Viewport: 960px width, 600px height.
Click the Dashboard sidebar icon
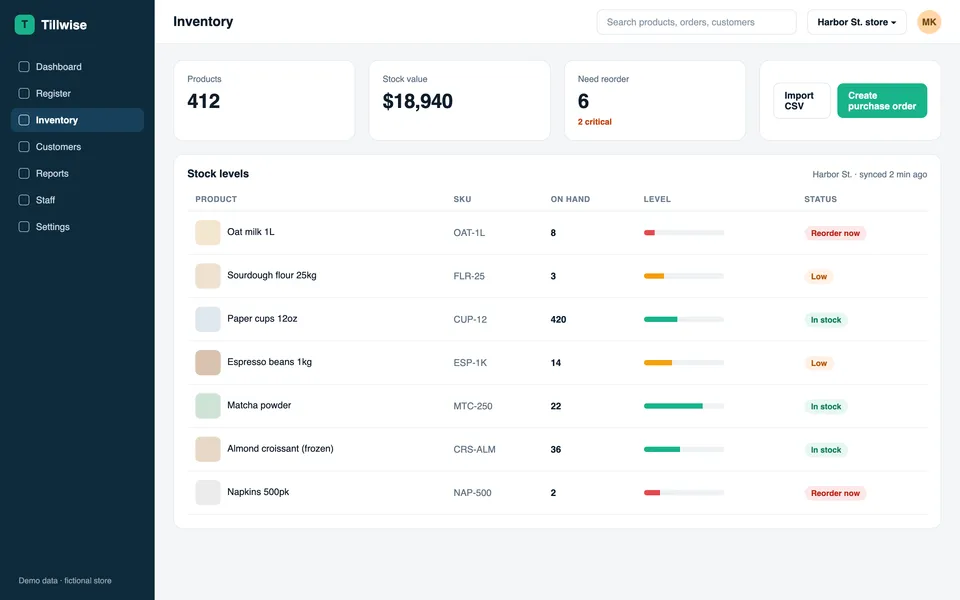pyautogui.click(x=24, y=67)
